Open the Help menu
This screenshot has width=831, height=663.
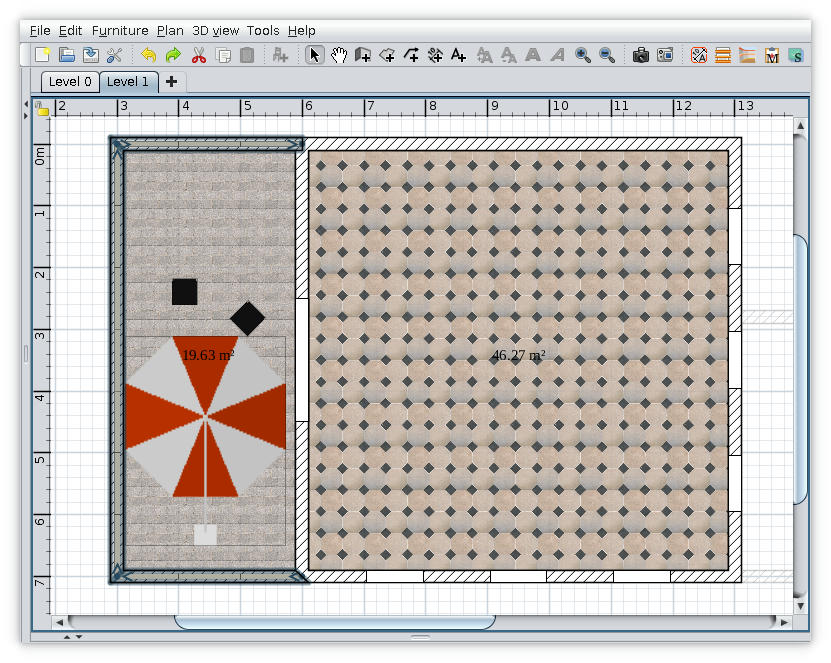[x=302, y=31]
